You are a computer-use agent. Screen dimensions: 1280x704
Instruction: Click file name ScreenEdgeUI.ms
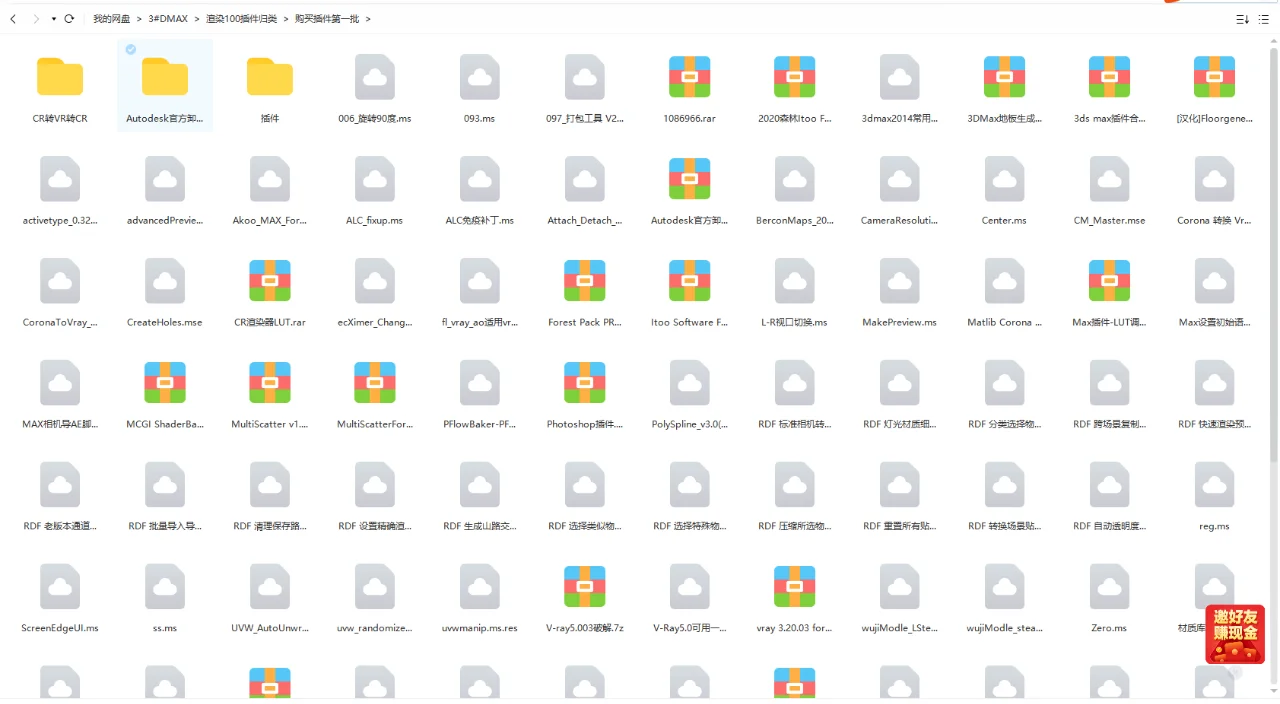60,628
